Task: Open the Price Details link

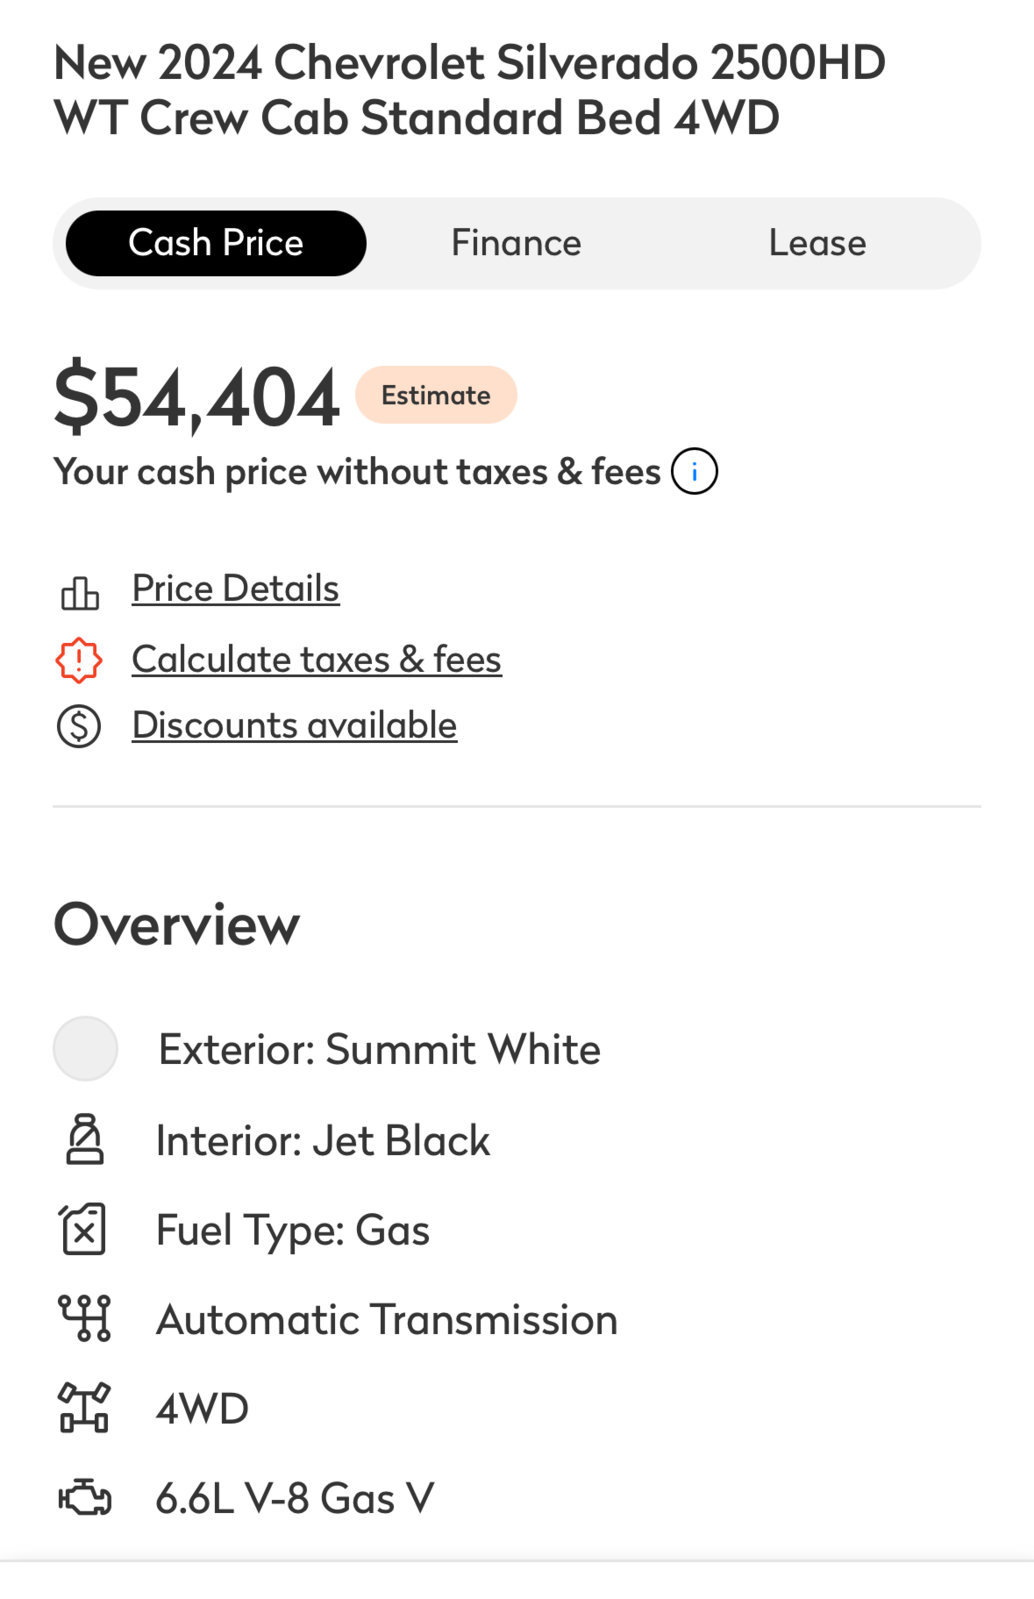Action: (x=236, y=588)
